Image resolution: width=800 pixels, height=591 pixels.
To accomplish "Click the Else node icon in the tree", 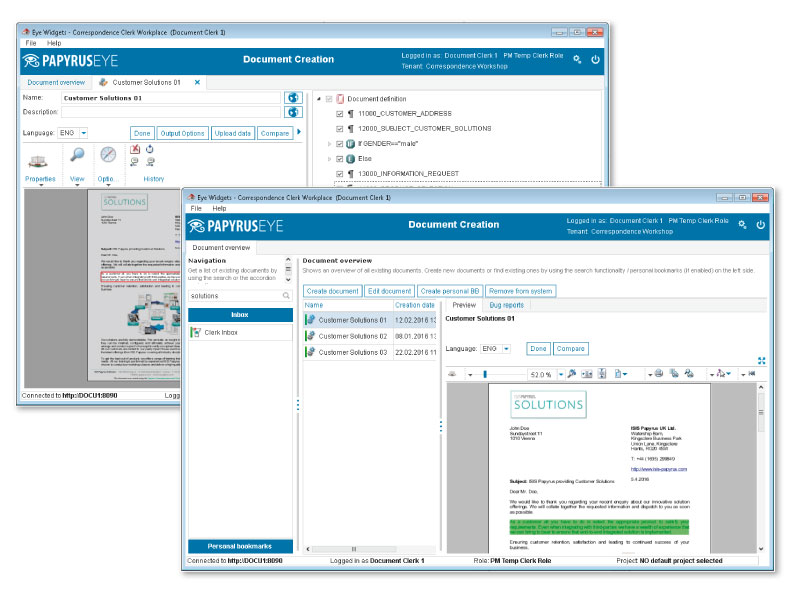I will tap(350, 159).
